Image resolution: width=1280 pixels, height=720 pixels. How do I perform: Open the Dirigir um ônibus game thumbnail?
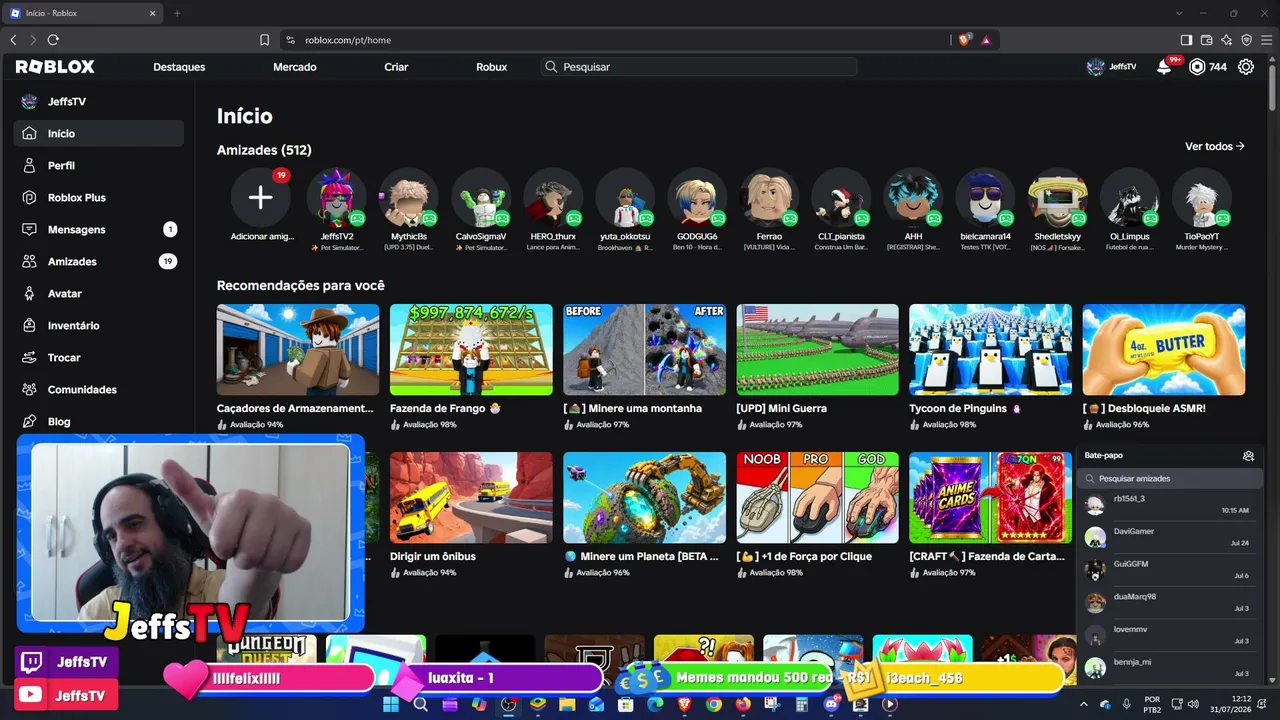click(x=471, y=498)
